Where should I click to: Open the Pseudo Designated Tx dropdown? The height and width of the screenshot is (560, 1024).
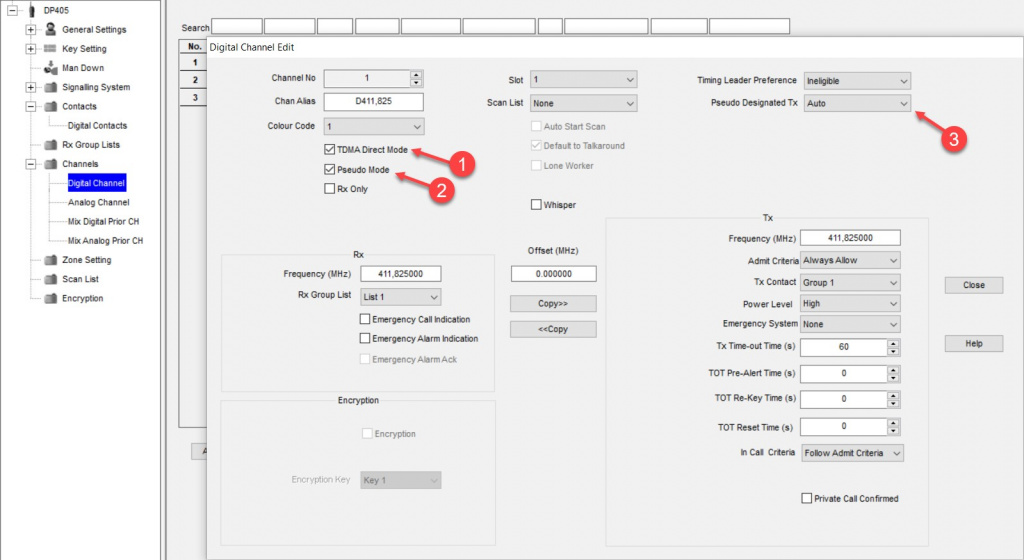[x=857, y=103]
